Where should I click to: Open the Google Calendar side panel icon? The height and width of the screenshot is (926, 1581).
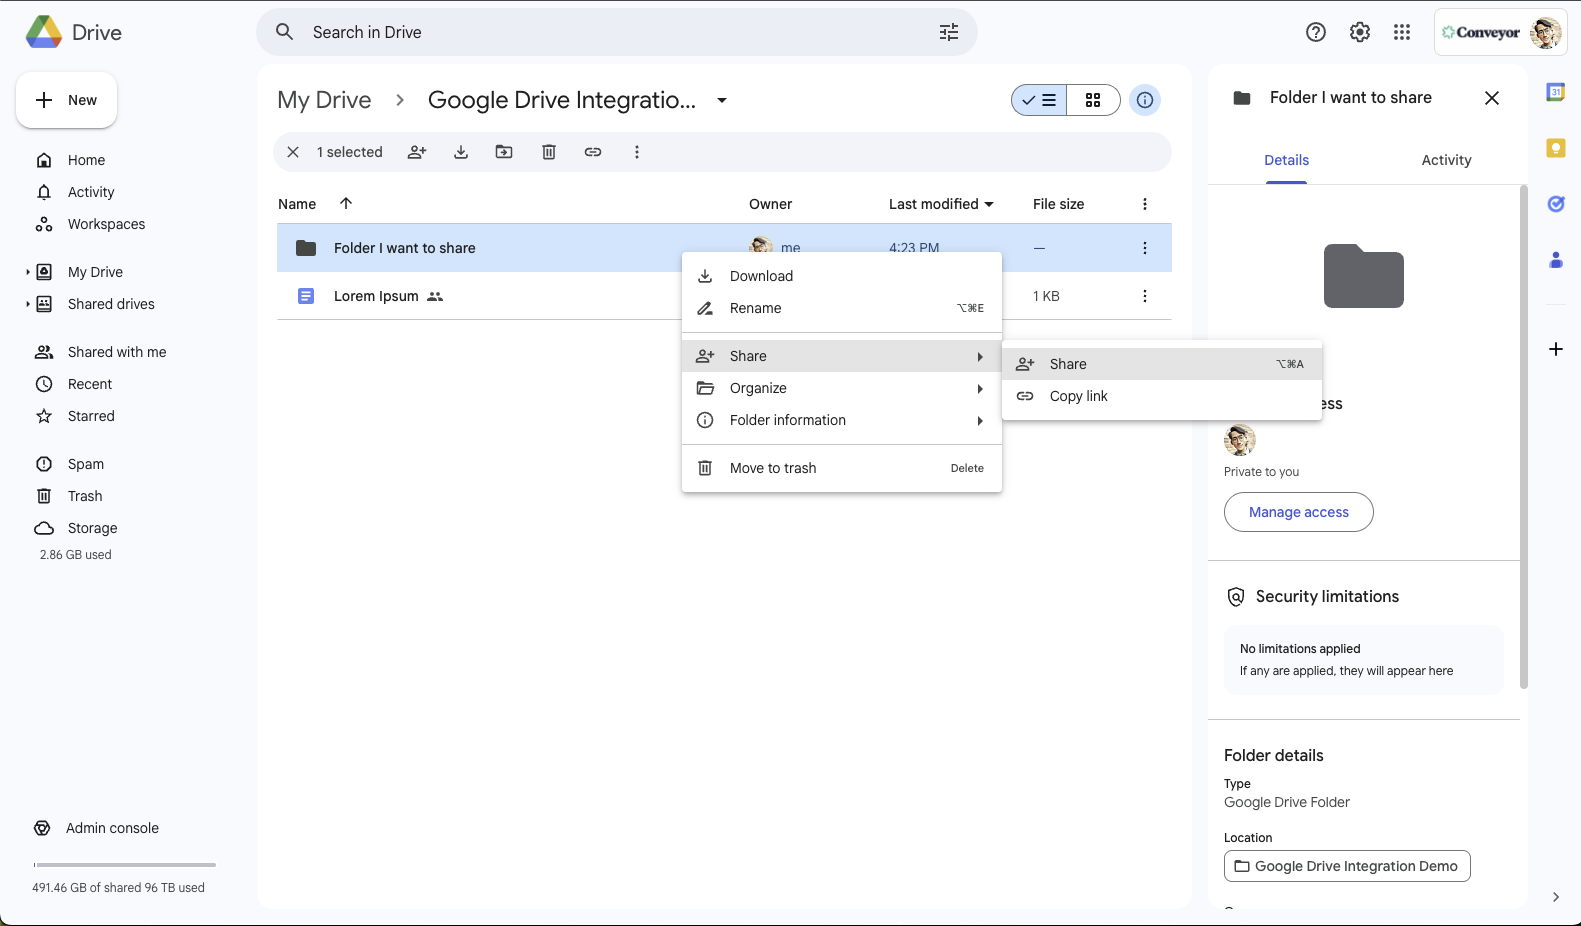[1556, 92]
